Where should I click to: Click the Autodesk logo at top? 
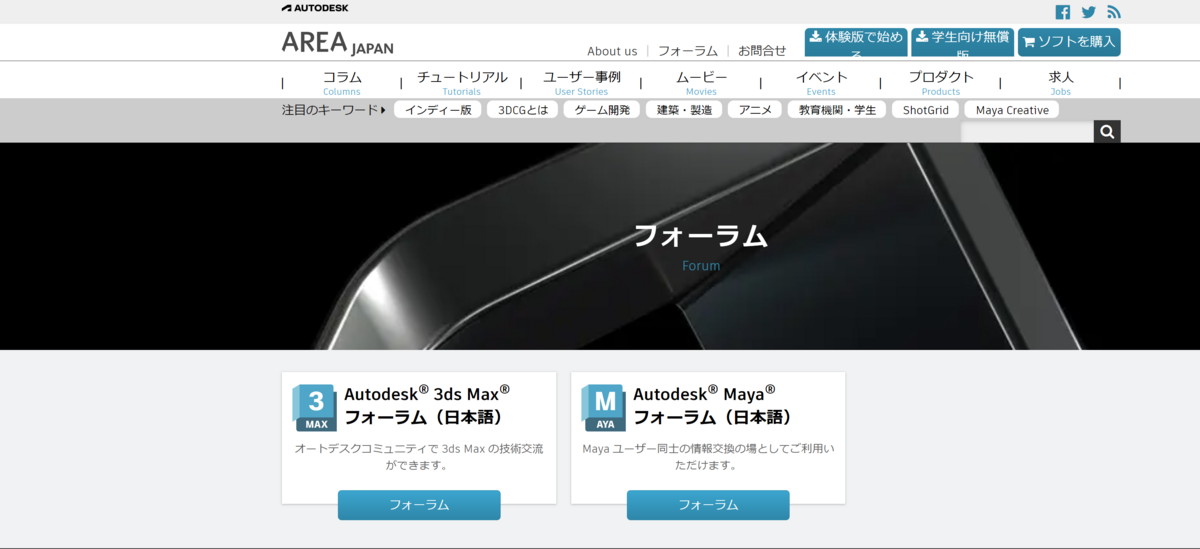(315, 8)
